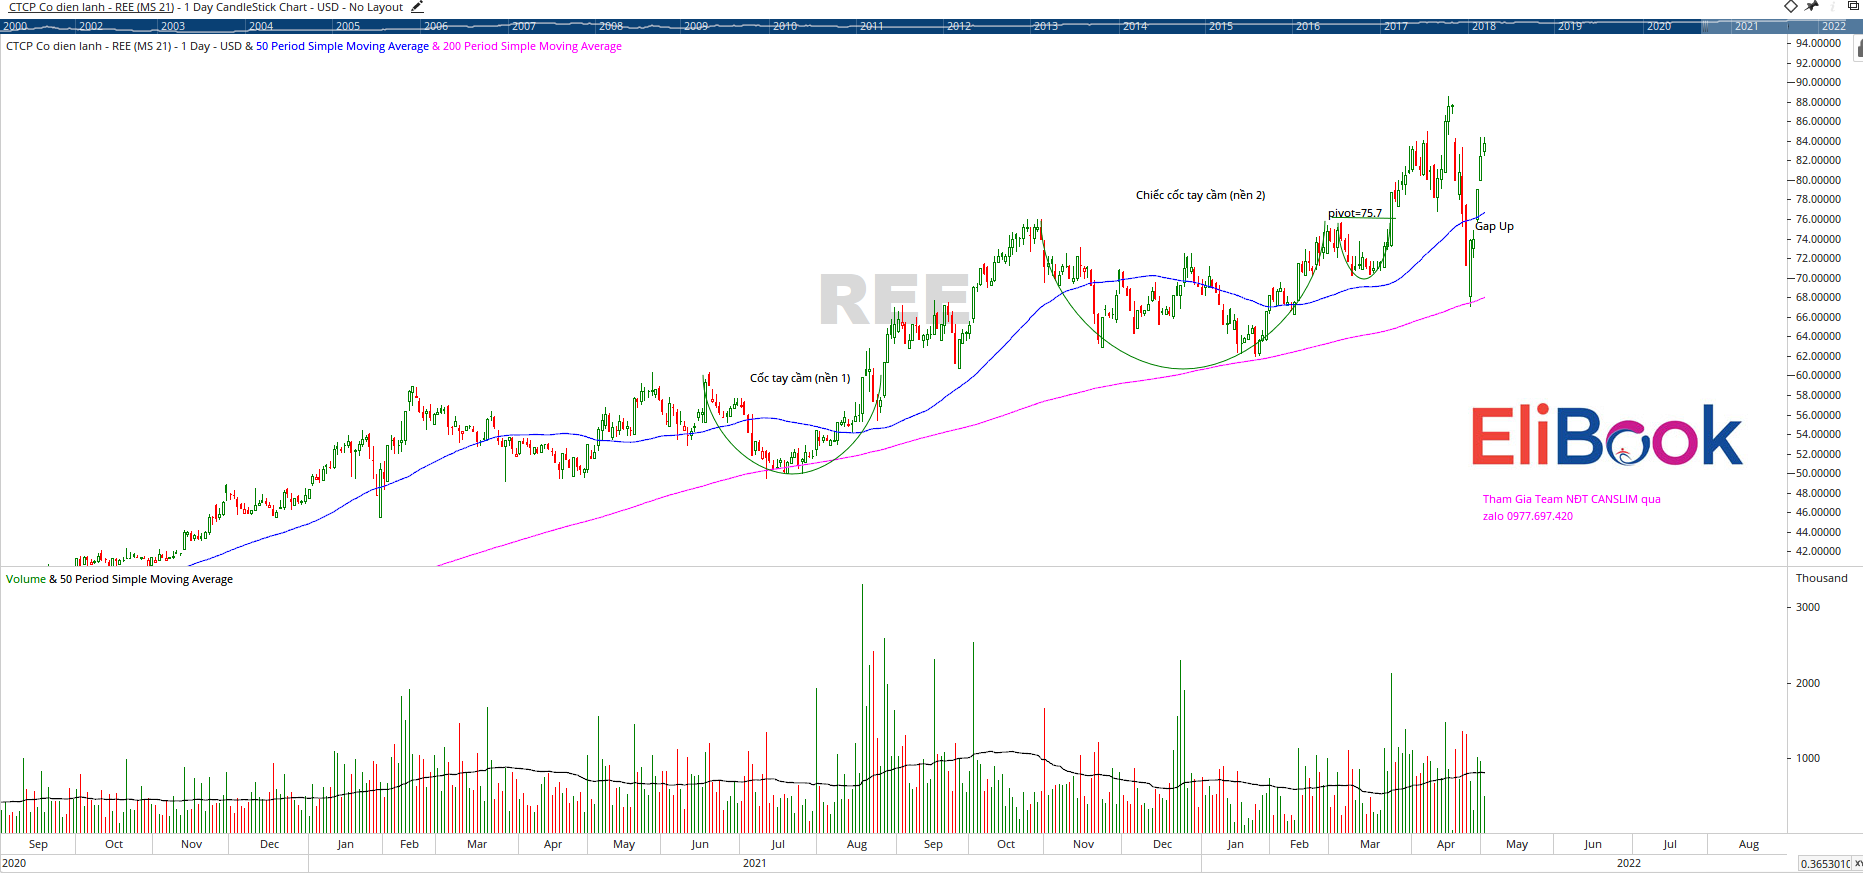The width and height of the screenshot is (1863, 879).
Task: Click the 'Cốc tay cầm (nền 1)' annotation
Action: pyautogui.click(x=800, y=378)
